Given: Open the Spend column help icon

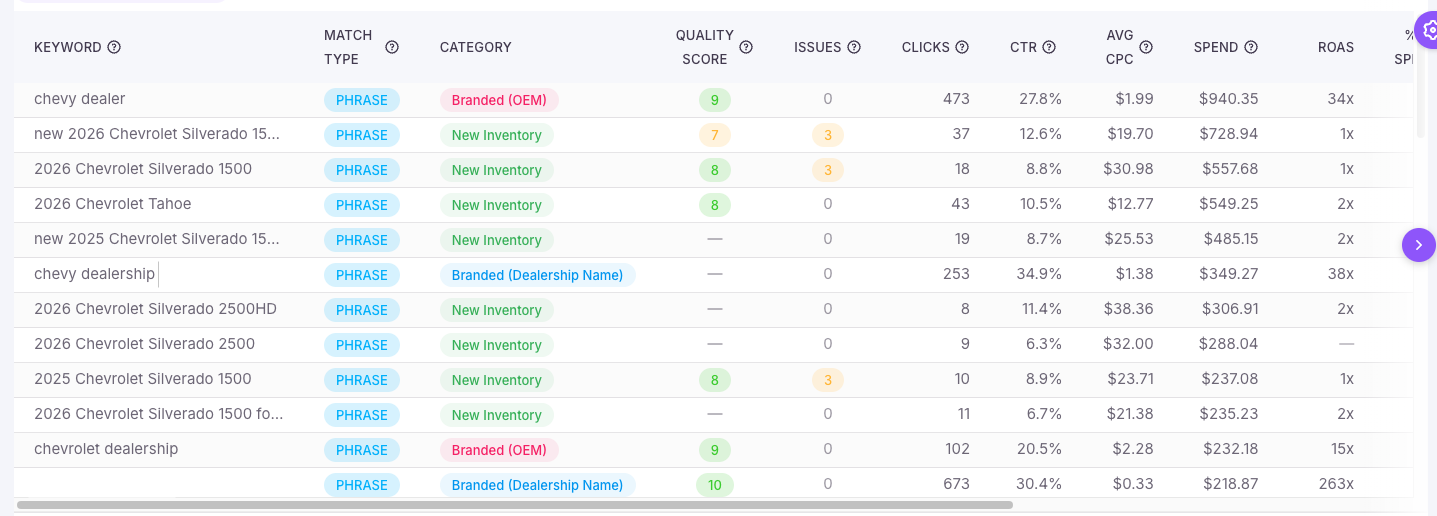Looking at the screenshot, I should point(1251,47).
